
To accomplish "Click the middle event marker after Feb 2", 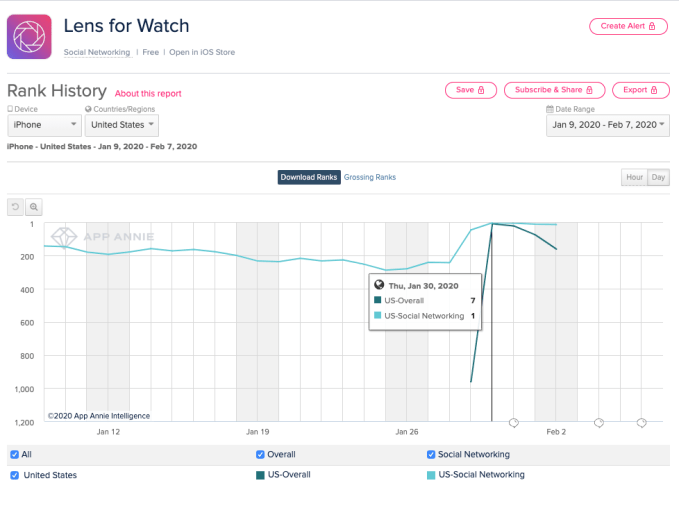I will 598,422.
